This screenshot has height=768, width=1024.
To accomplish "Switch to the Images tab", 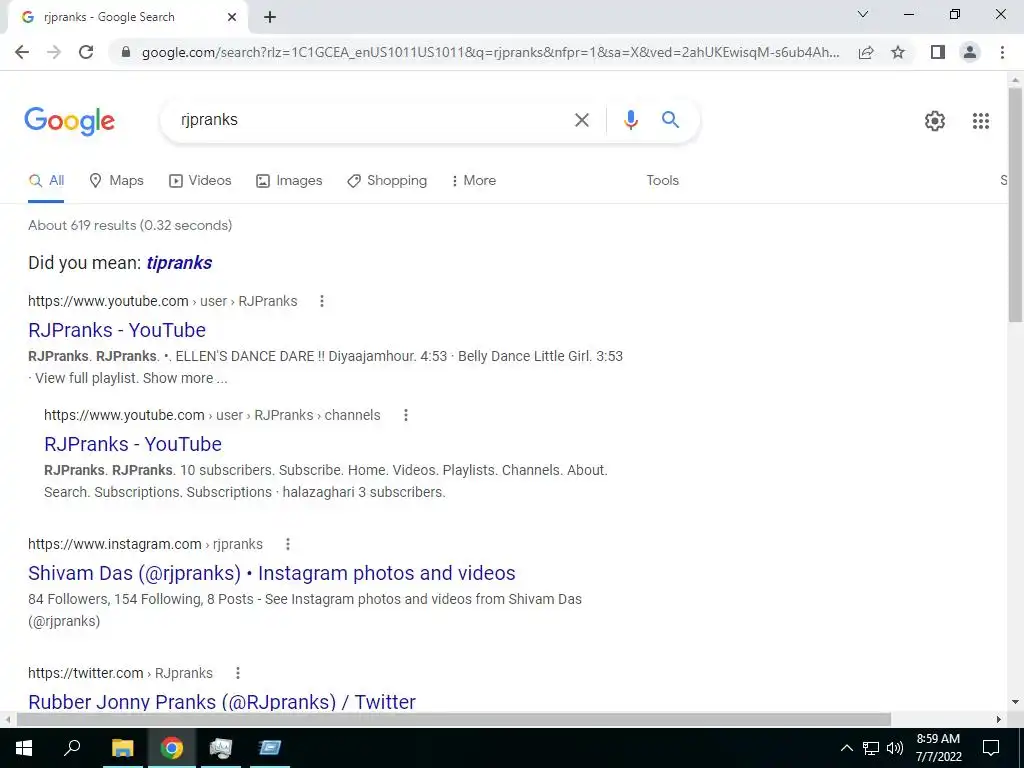I will pyautogui.click(x=289, y=181).
